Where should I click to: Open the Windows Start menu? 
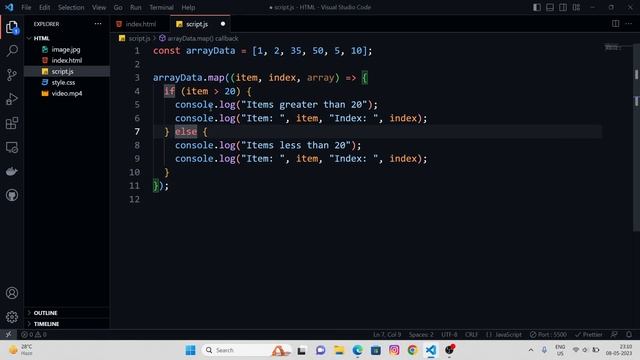tap(190, 350)
